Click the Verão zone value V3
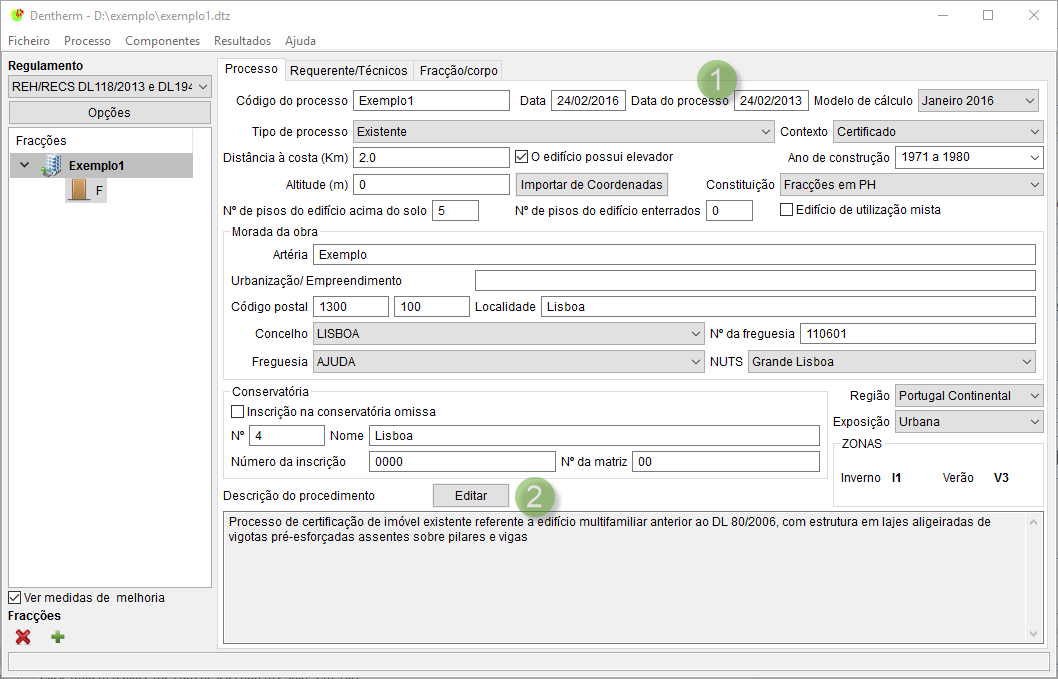 [1001, 478]
